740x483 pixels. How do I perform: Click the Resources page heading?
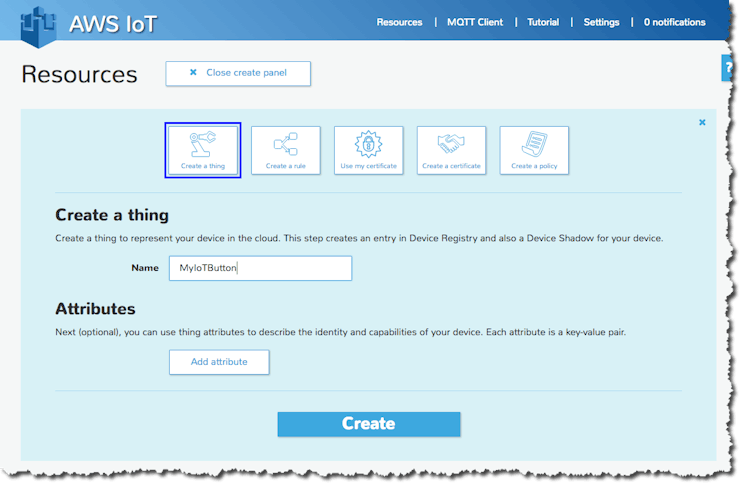(x=79, y=74)
